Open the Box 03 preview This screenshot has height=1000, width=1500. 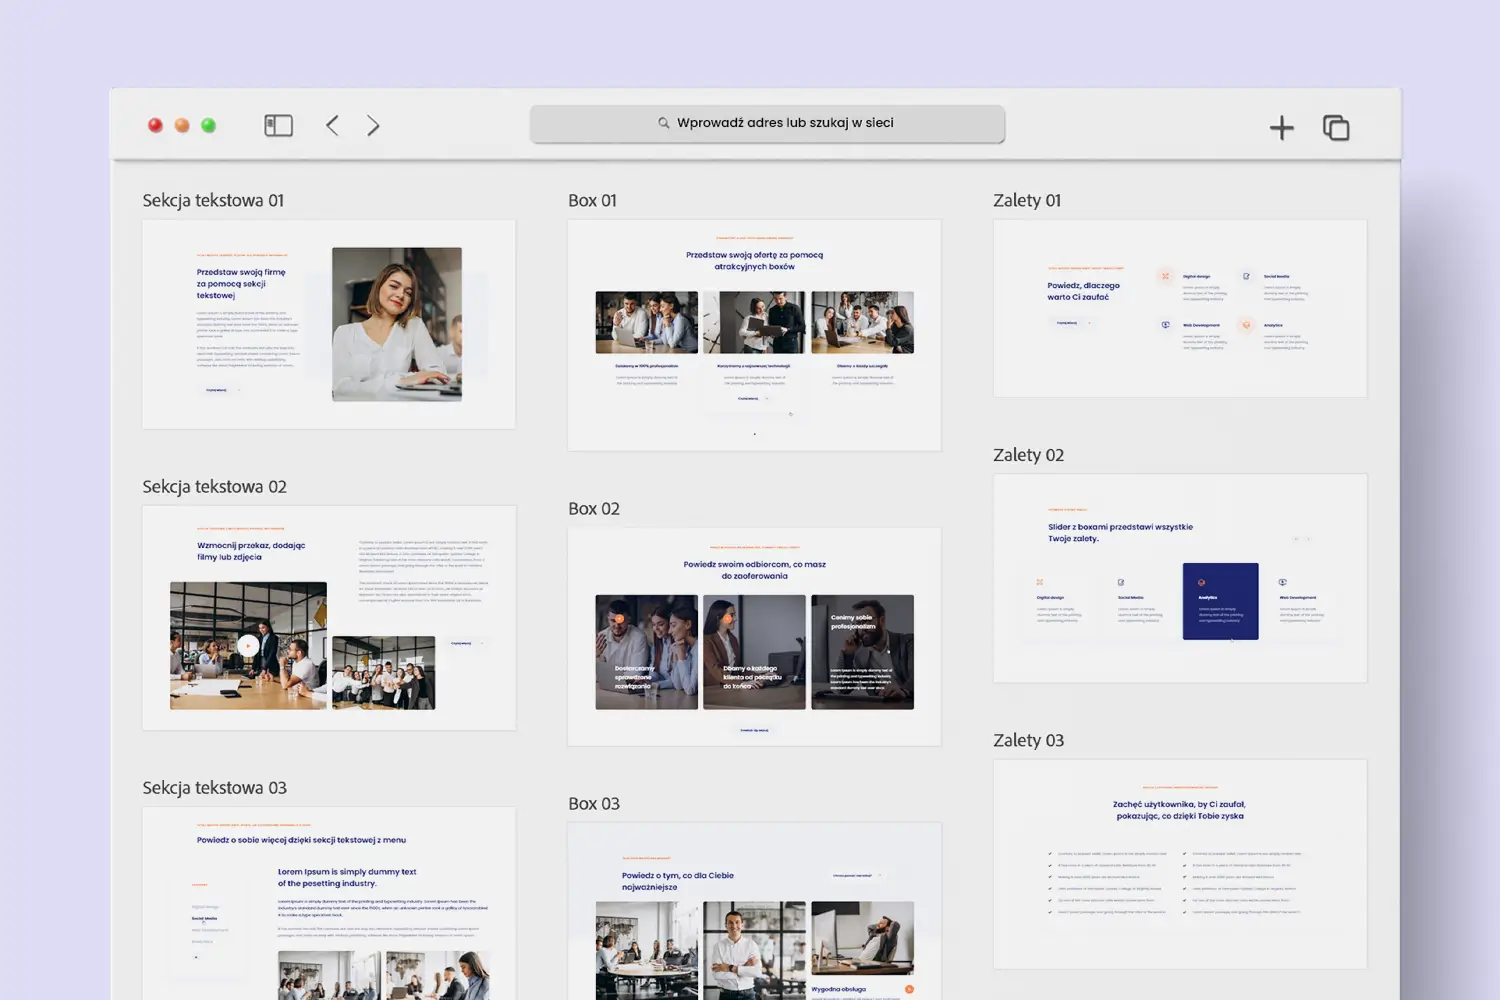pos(754,911)
